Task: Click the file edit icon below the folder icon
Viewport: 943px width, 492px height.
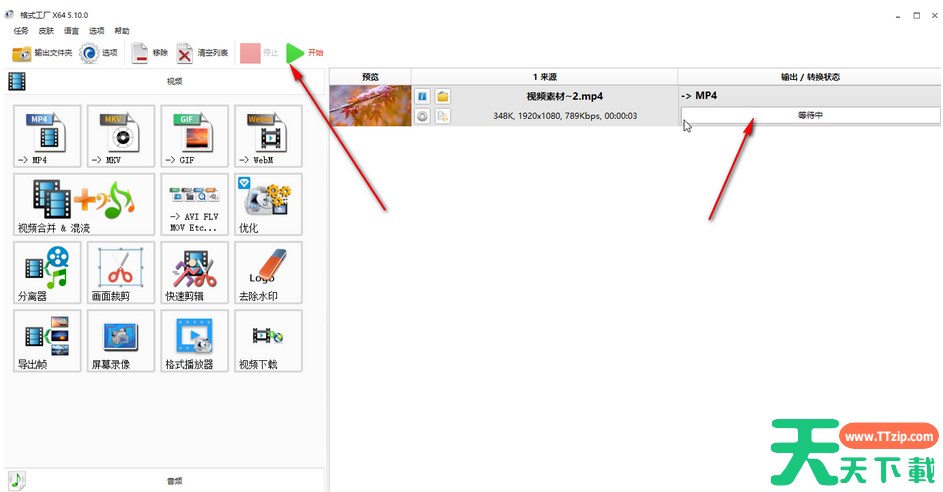Action: [443, 116]
